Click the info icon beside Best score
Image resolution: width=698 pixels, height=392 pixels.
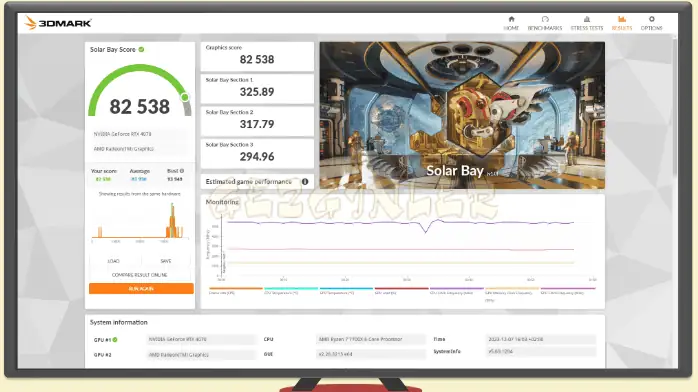click(182, 171)
